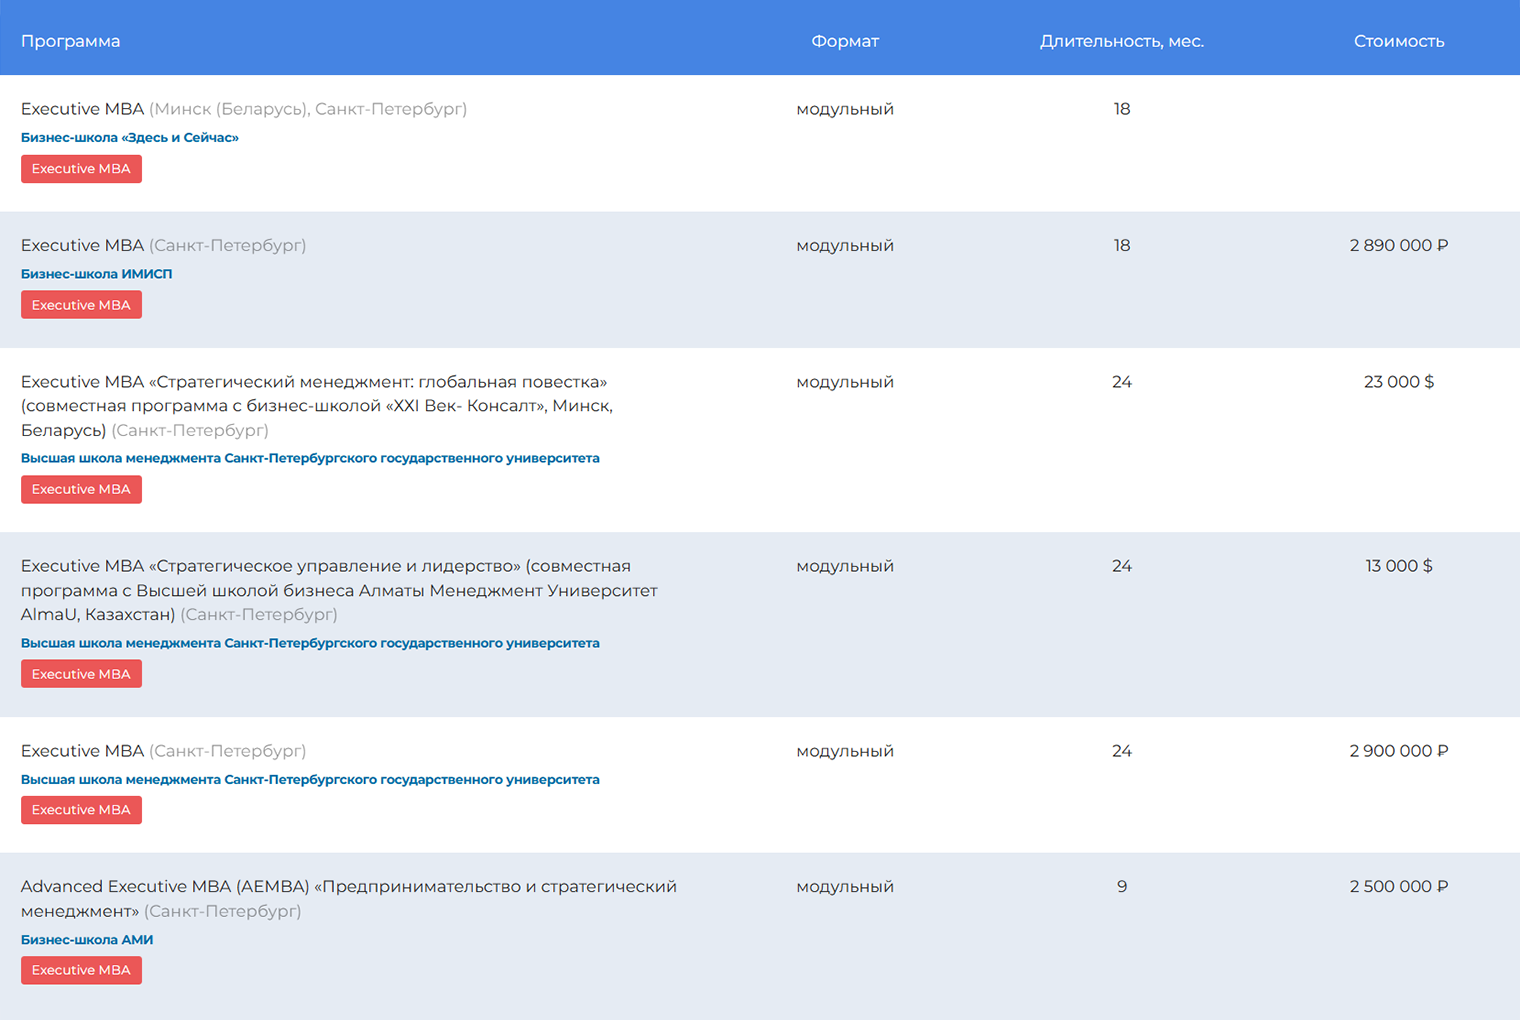The height and width of the screenshot is (1020, 1520).
Task: Open the «Стратегический менеджмент: глобальная повестка» program
Action: pyautogui.click(x=314, y=382)
